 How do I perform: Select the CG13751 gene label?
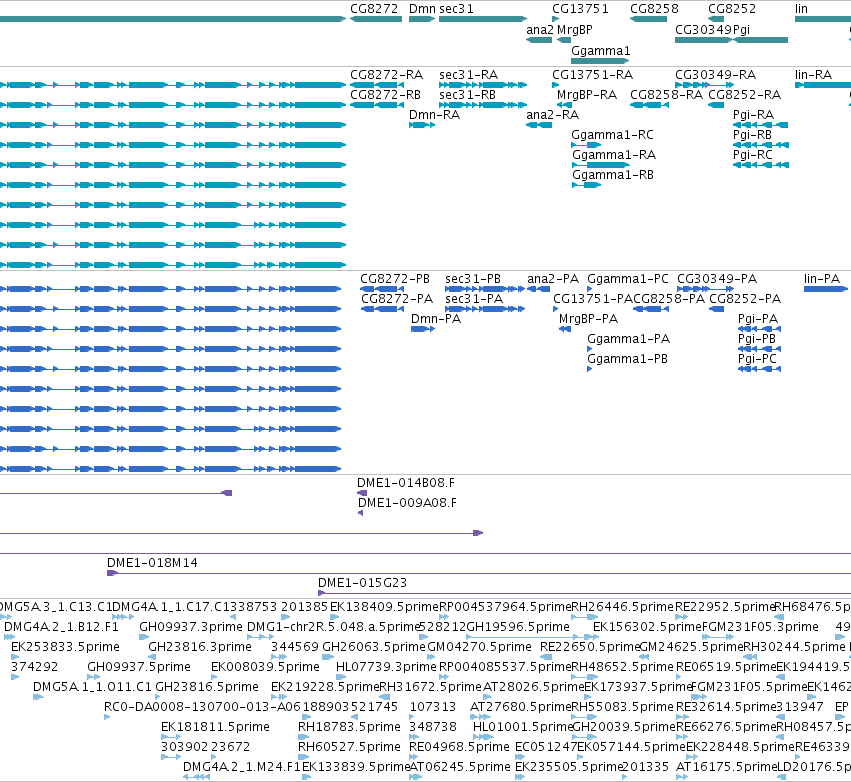click(580, 9)
